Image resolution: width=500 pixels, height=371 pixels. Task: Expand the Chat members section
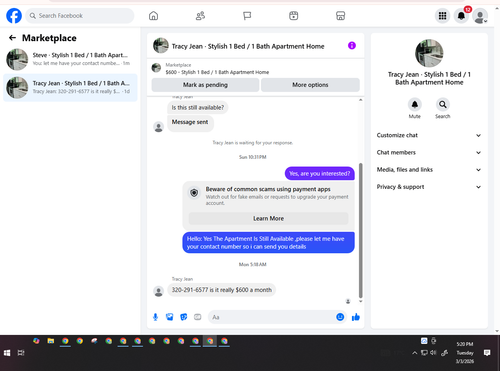[429, 153]
